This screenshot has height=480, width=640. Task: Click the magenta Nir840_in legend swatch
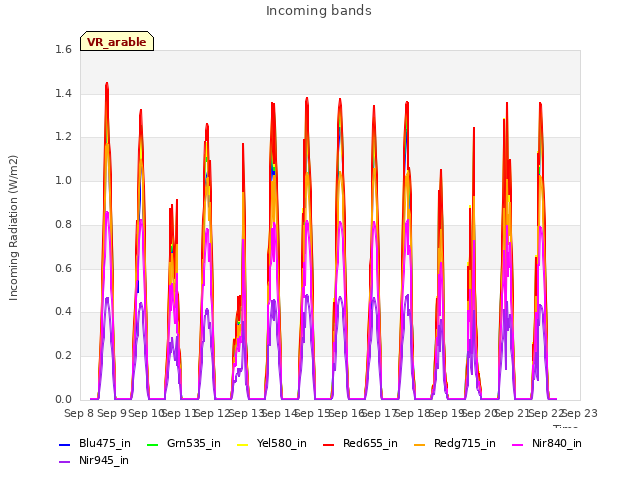point(518,444)
